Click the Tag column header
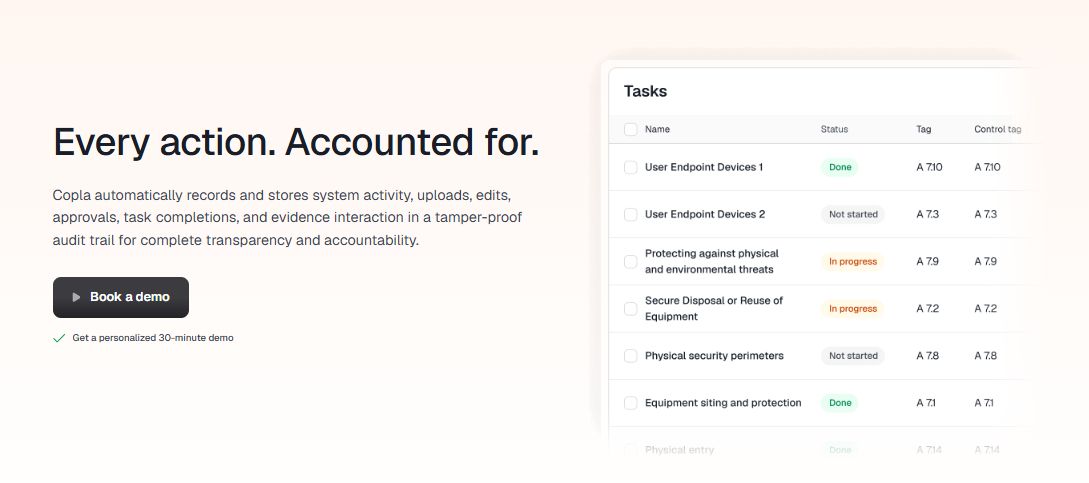The width and height of the screenshot is (1089, 483). pyautogui.click(x=923, y=129)
